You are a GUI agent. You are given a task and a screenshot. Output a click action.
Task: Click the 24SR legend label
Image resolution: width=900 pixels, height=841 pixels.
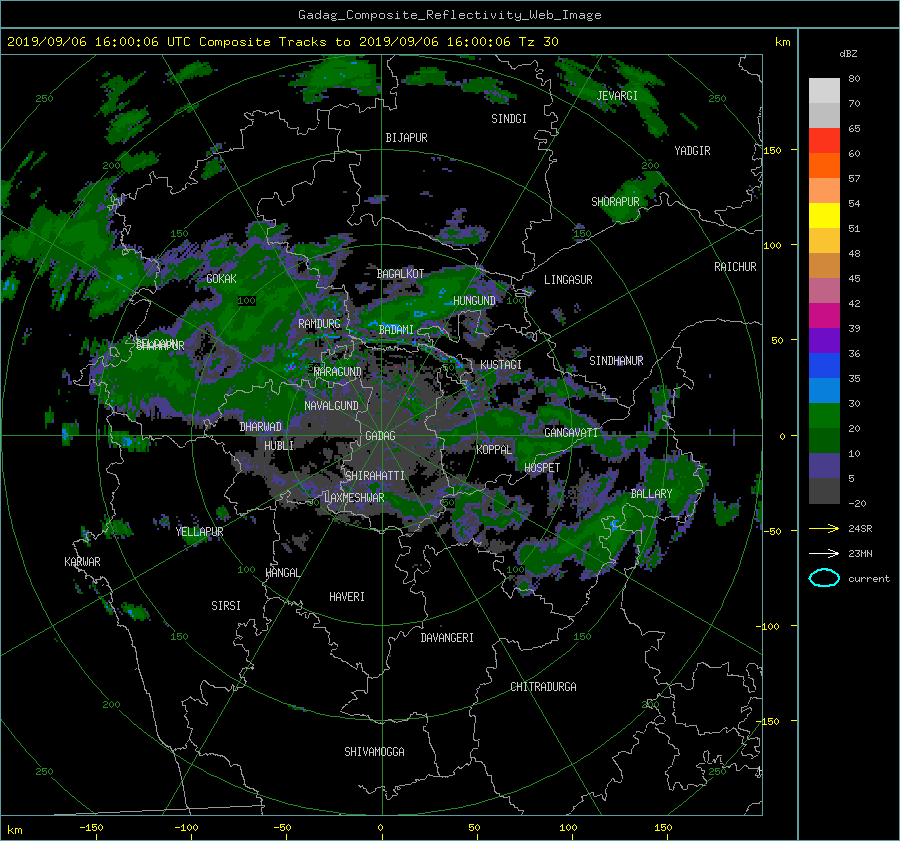[x=860, y=529]
